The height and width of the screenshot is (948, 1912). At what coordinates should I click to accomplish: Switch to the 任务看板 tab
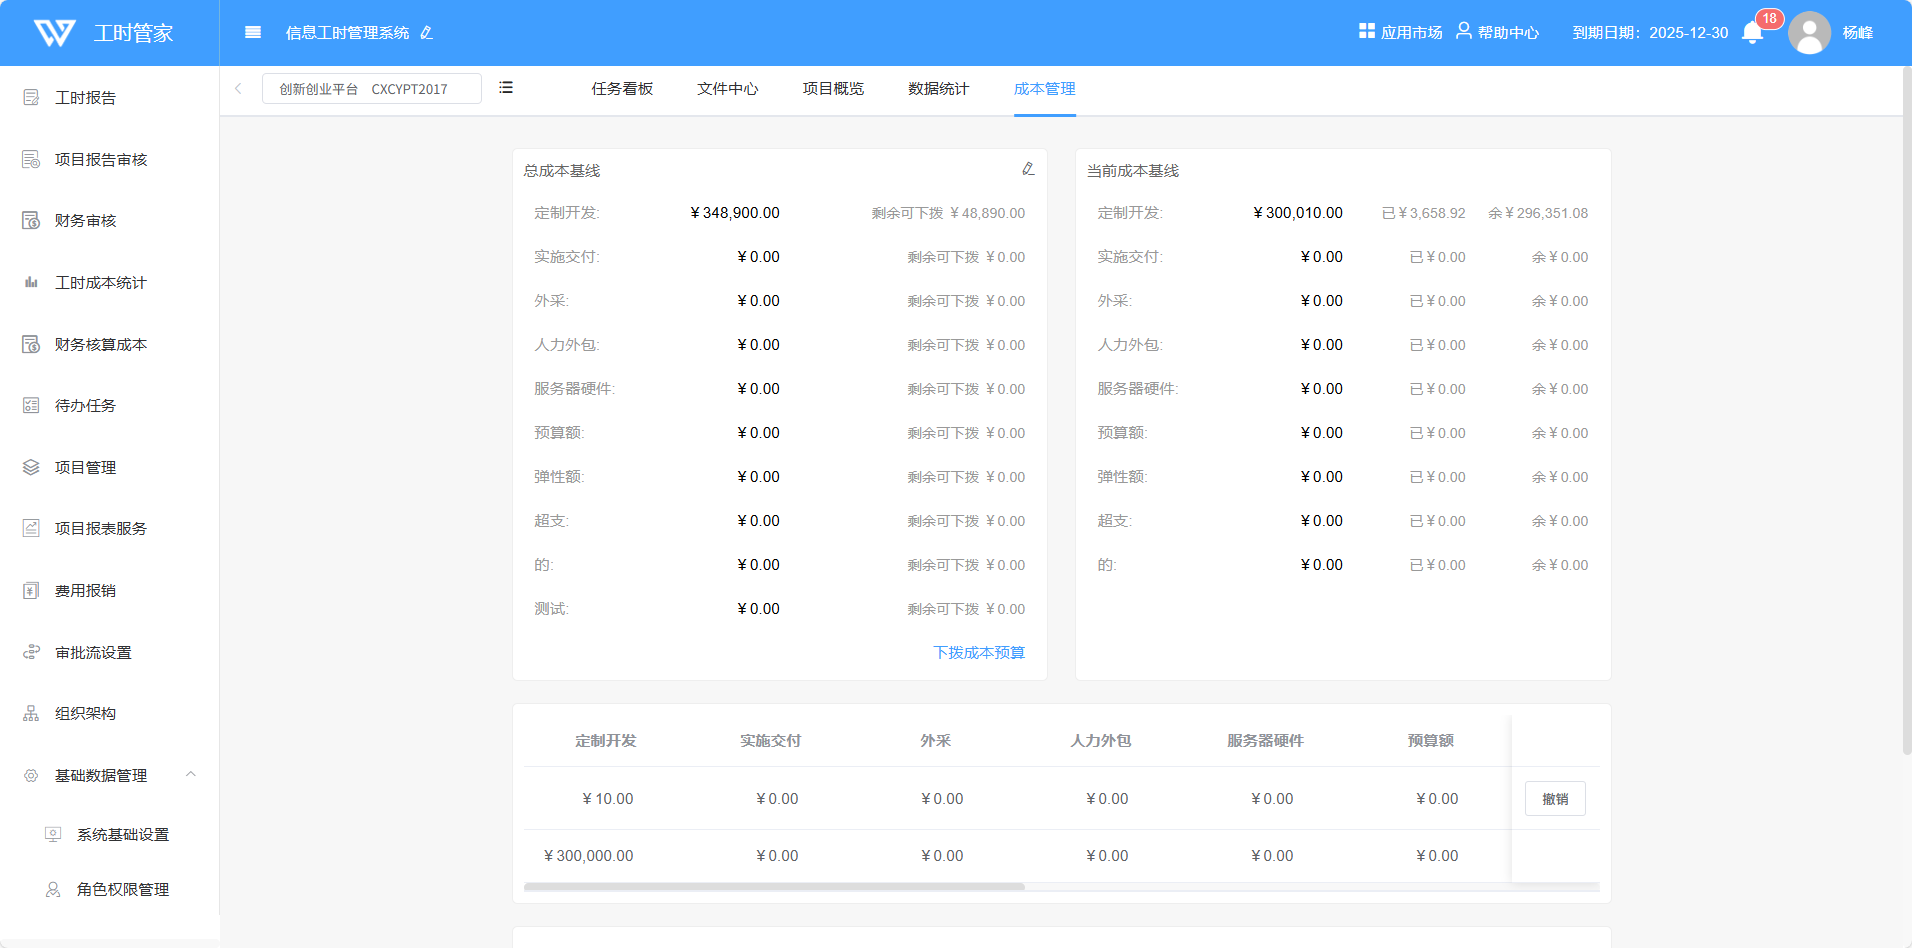point(622,89)
